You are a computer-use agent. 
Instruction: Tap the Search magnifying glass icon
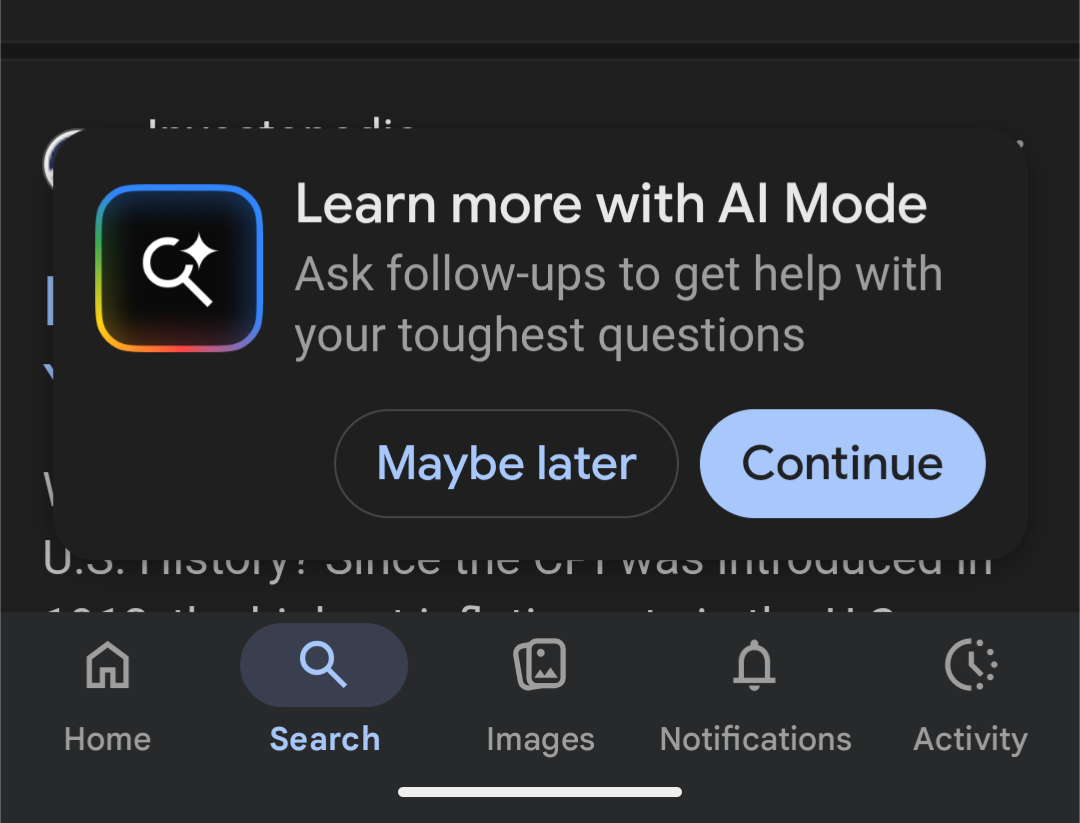pos(323,665)
